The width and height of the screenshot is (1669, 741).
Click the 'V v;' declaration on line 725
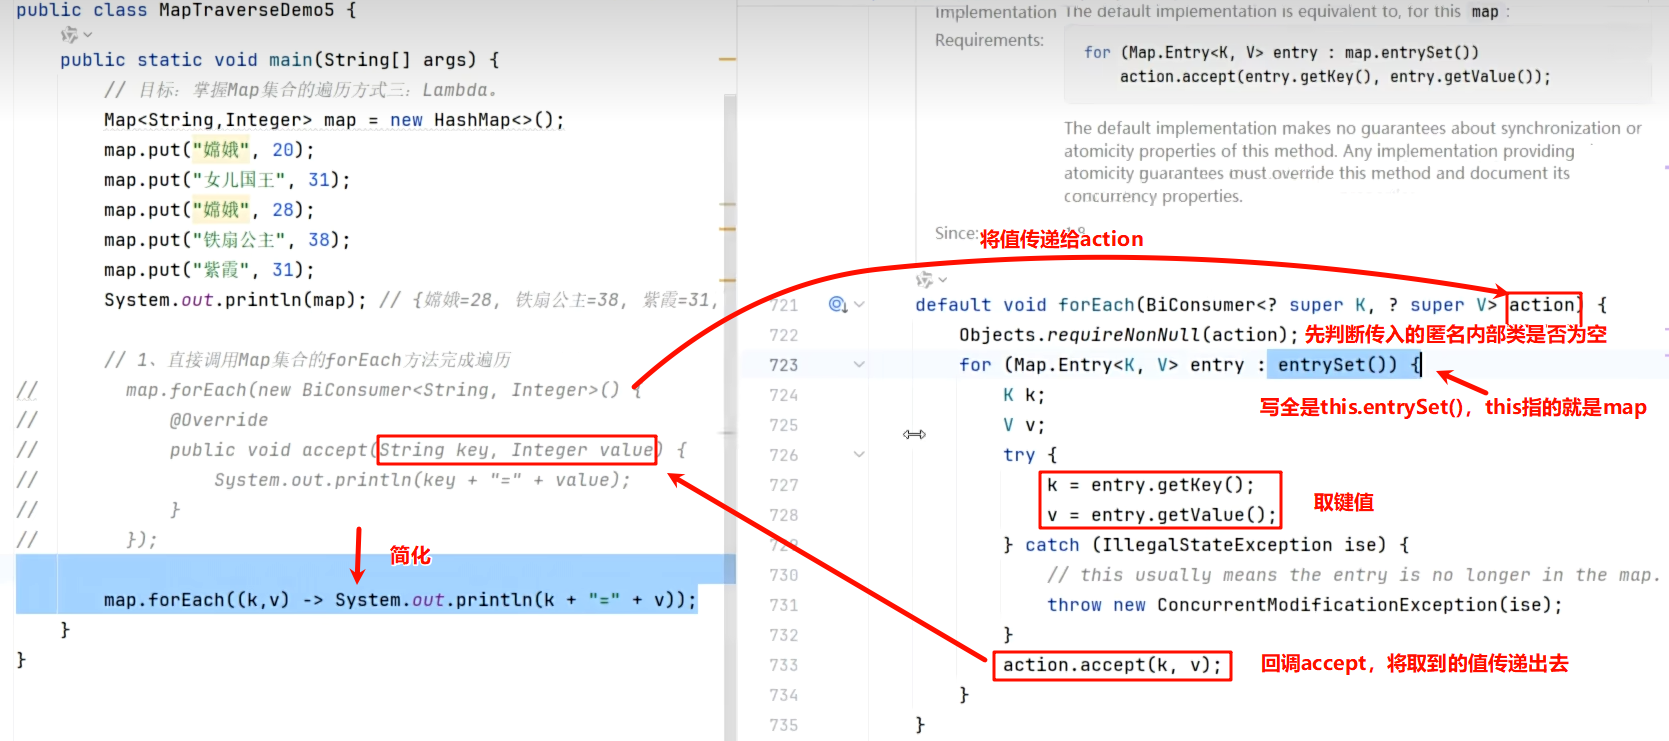(1024, 425)
